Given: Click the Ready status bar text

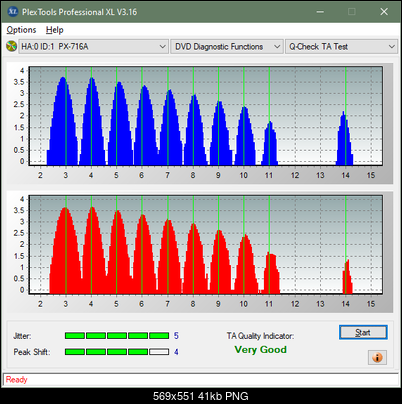Looking at the screenshot, I should (16, 380).
